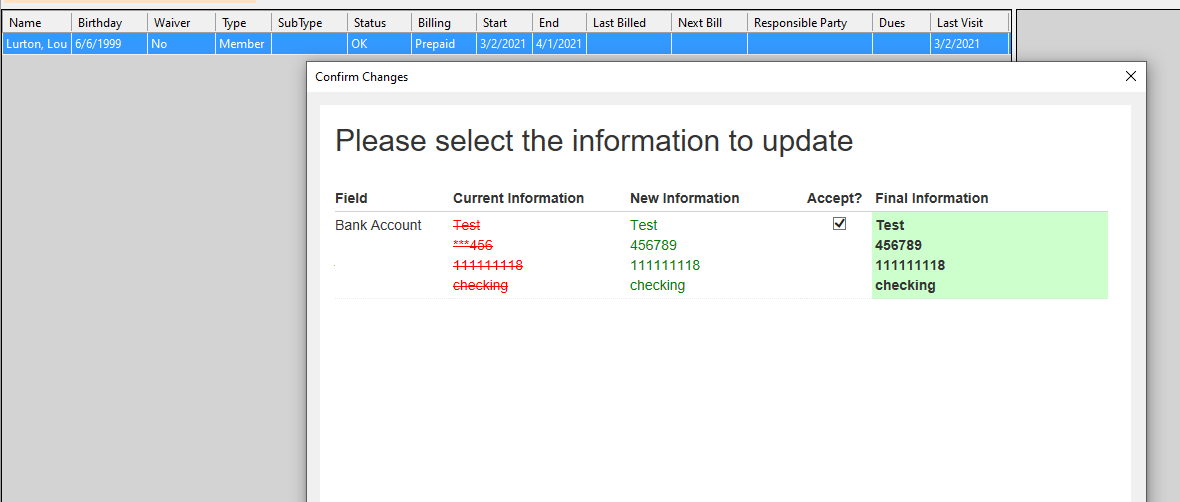The width and height of the screenshot is (1180, 502).
Task: Click the Billing column header
Action: [x=444, y=23]
